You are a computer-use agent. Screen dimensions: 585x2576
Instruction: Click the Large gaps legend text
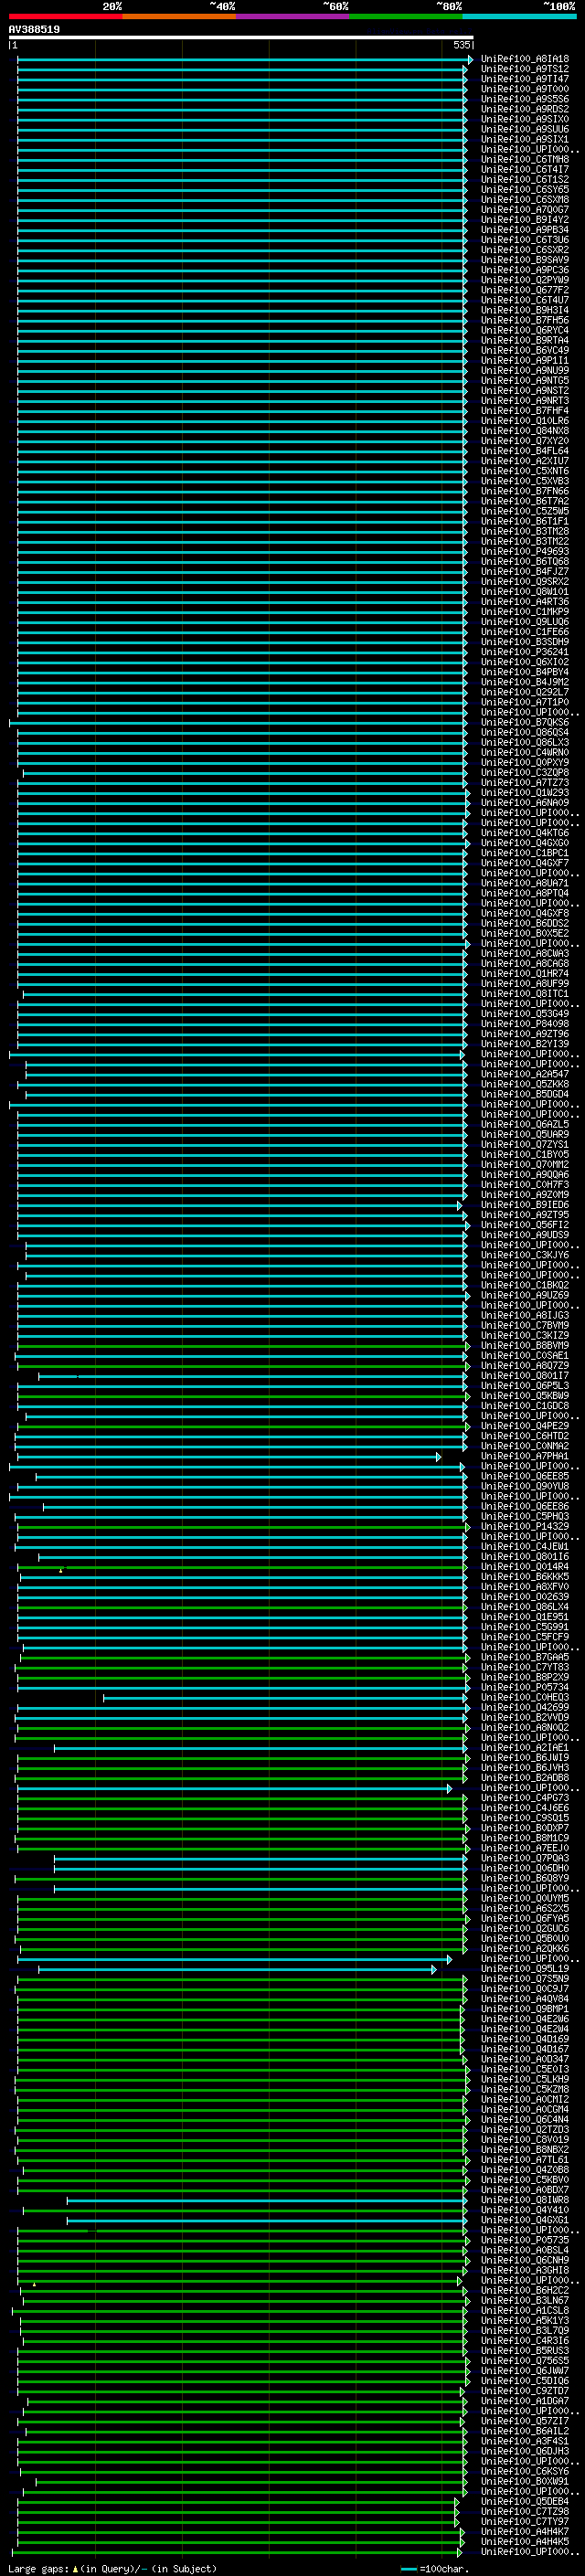112,2569
